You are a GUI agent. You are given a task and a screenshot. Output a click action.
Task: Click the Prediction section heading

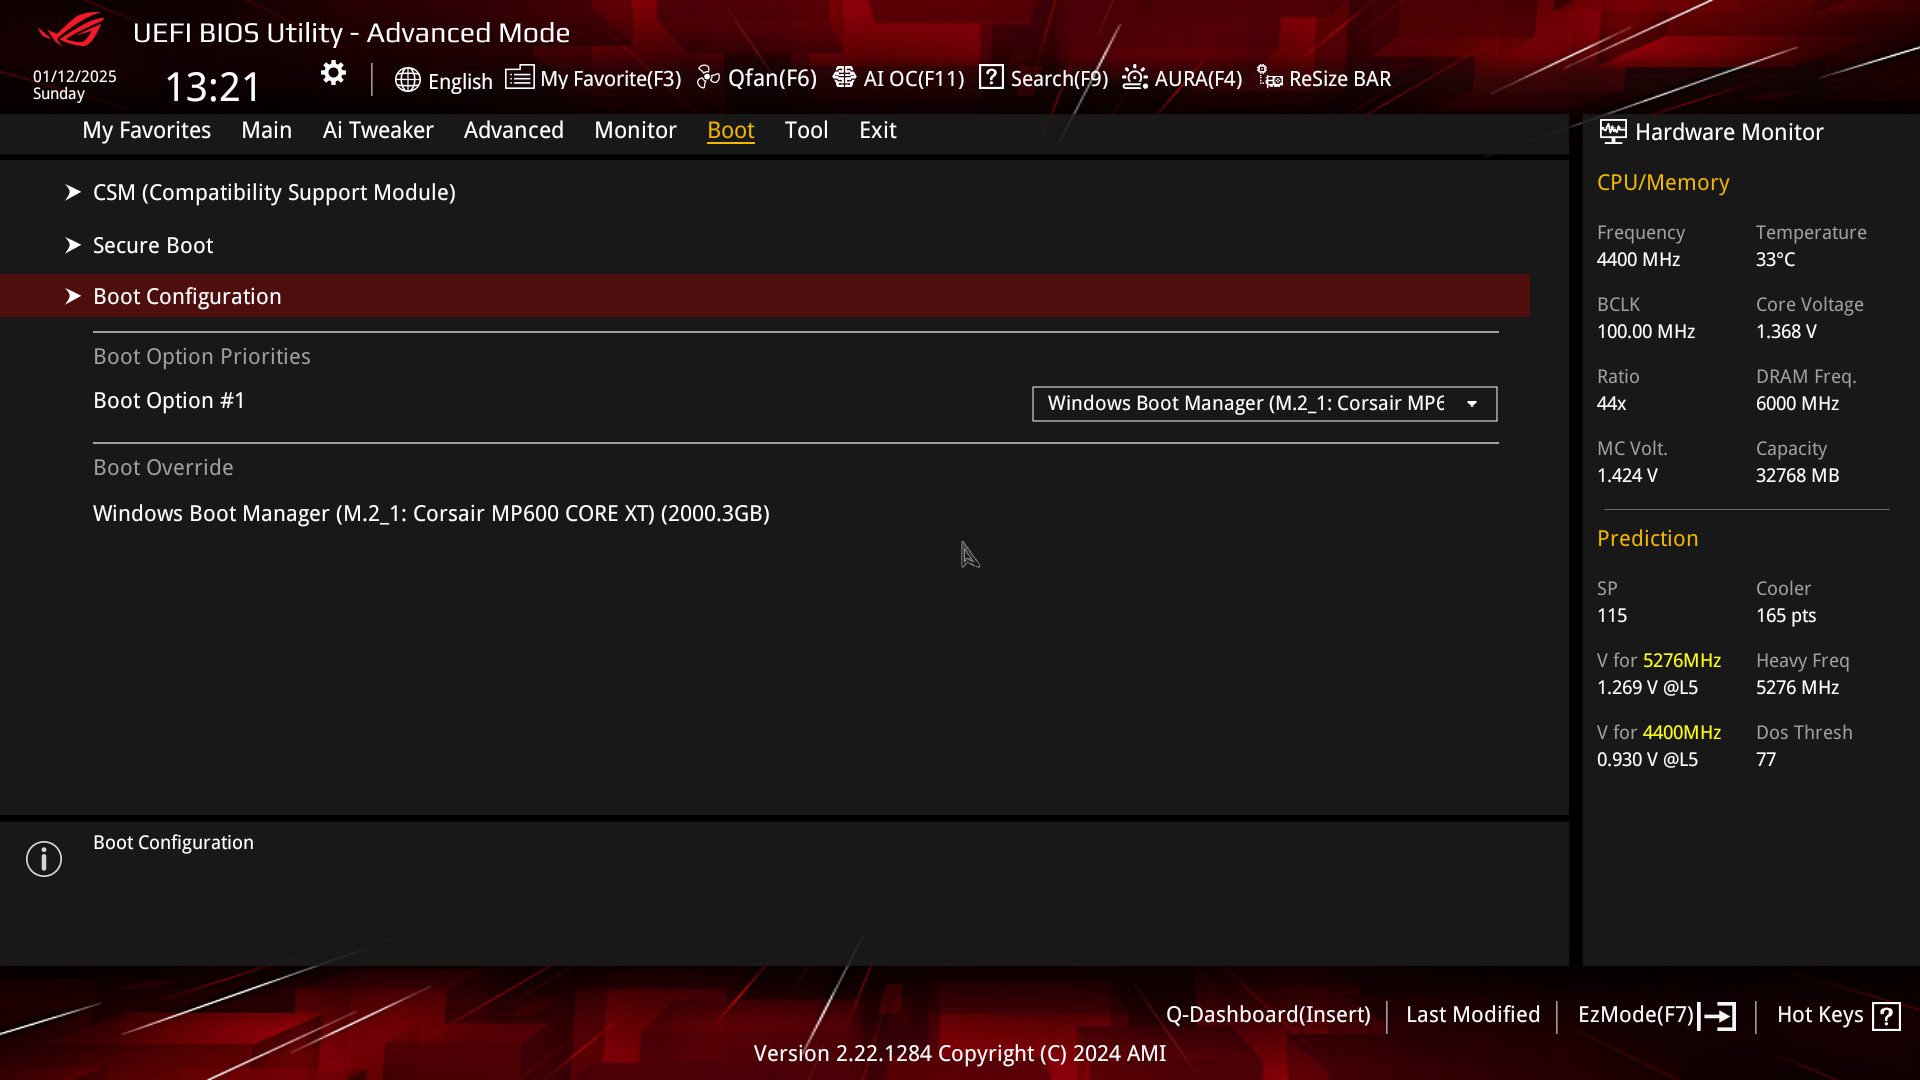[1647, 539]
